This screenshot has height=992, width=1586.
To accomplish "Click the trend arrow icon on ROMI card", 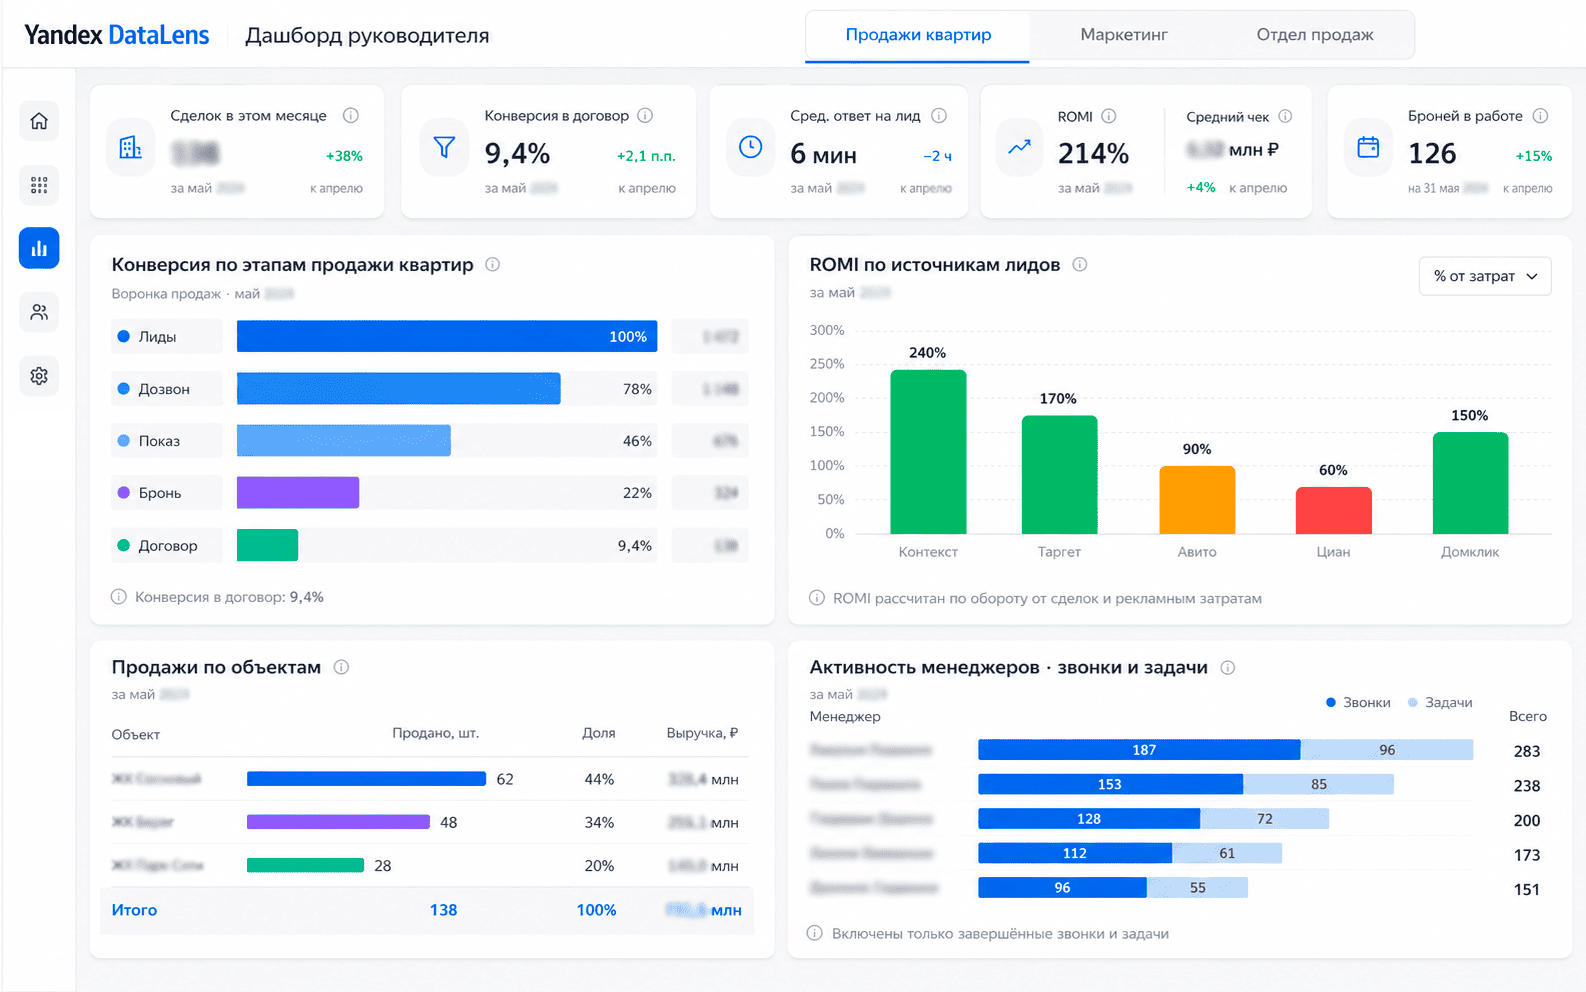I will (x=1019, y=148).
